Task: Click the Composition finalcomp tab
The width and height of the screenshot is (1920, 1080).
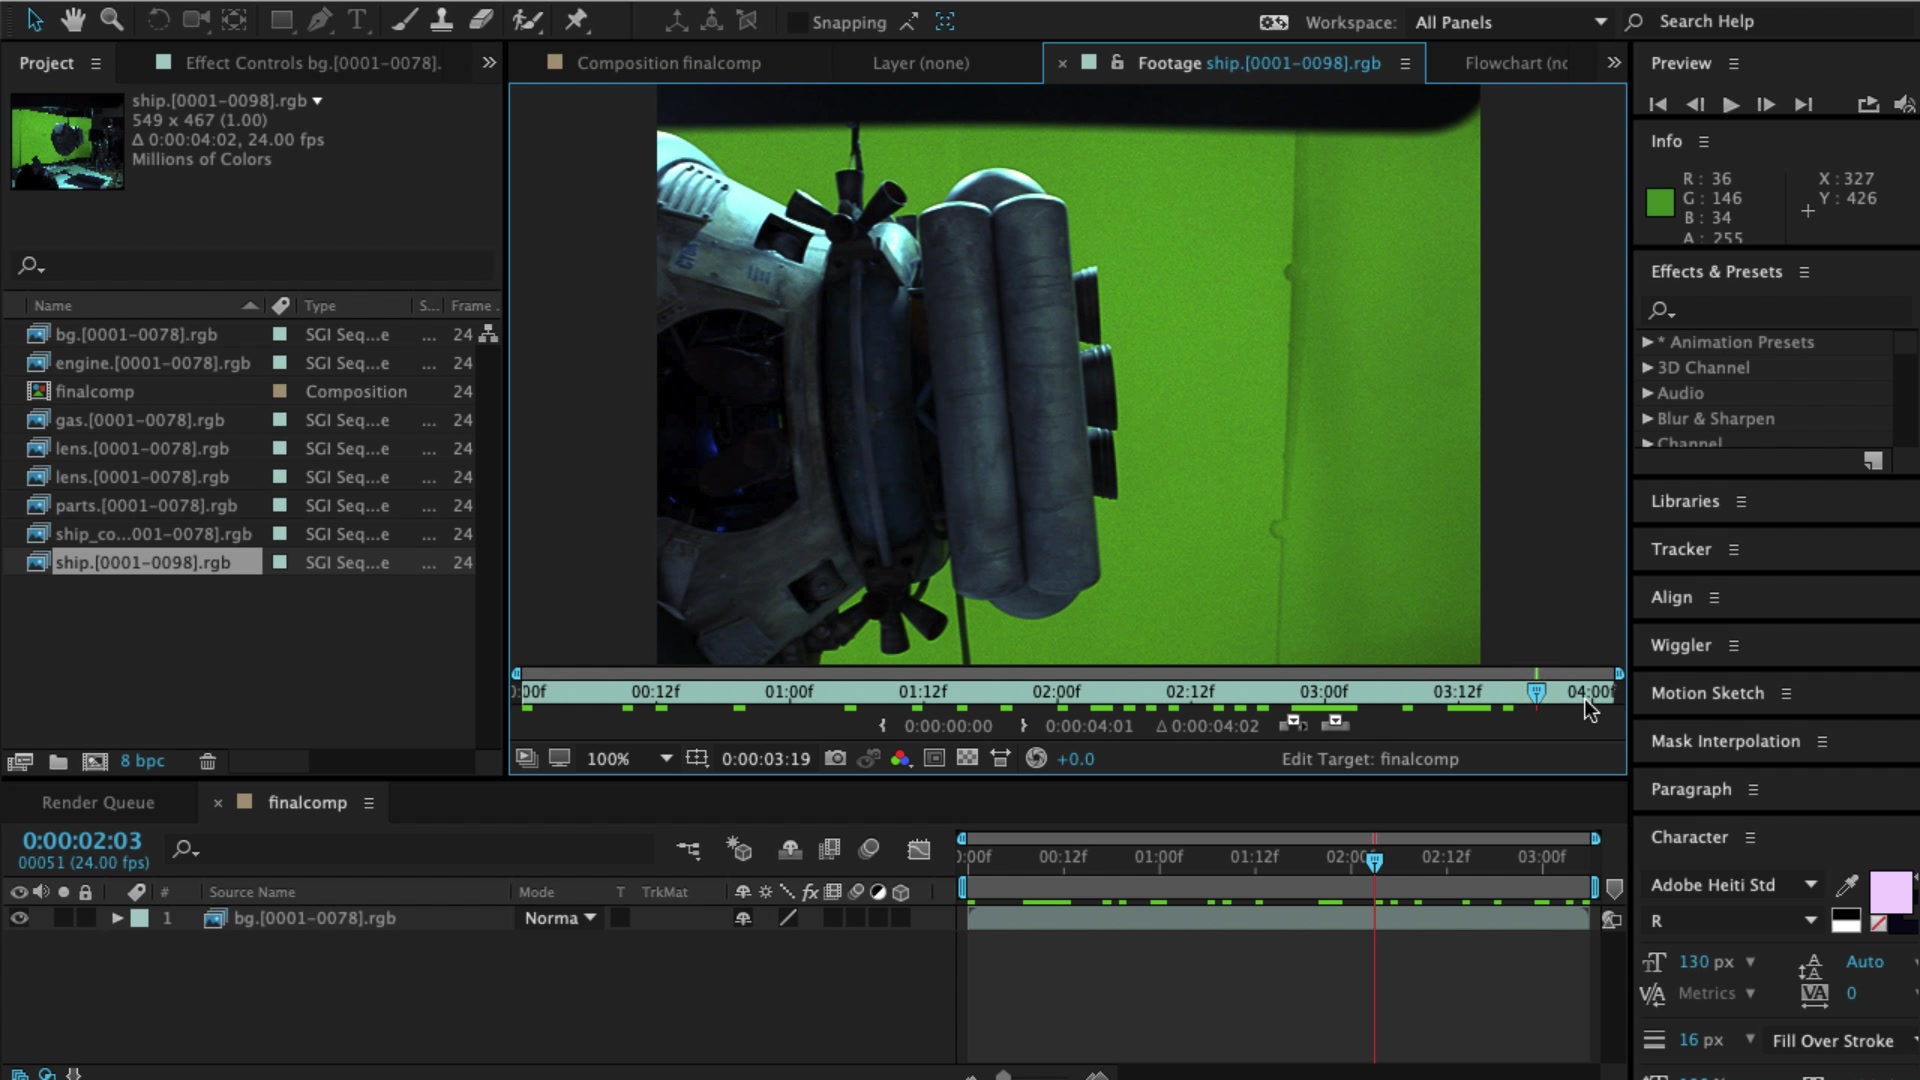Action: tap(669, 62)
